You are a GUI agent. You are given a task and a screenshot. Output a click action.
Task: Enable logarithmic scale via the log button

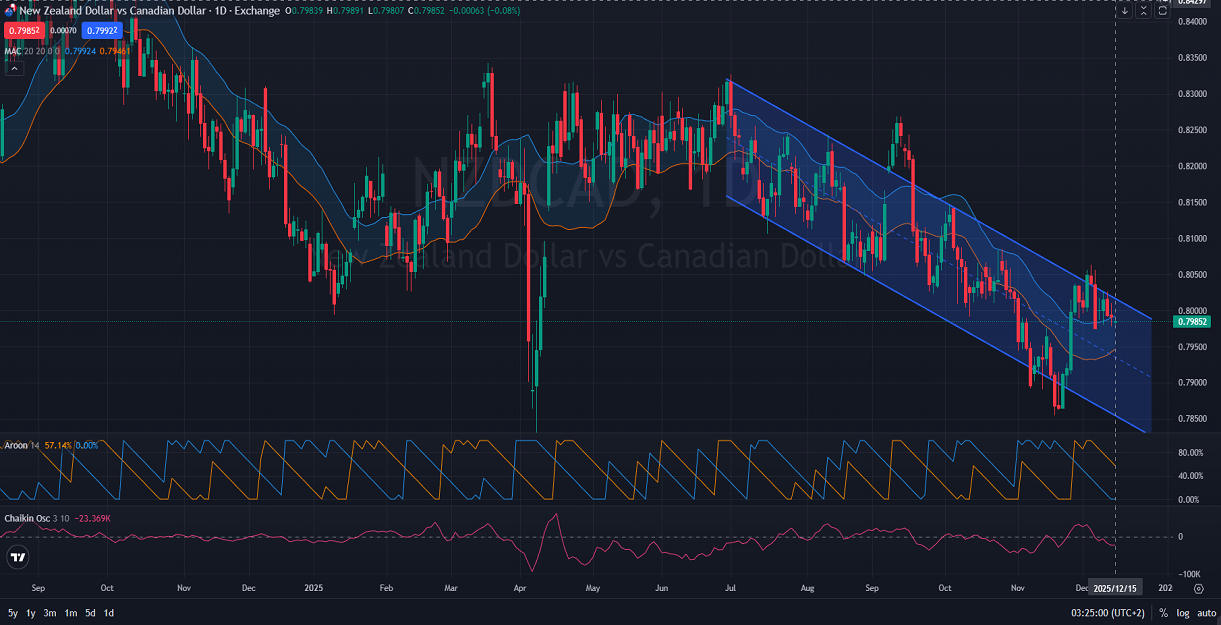(x=1182, y=611)
